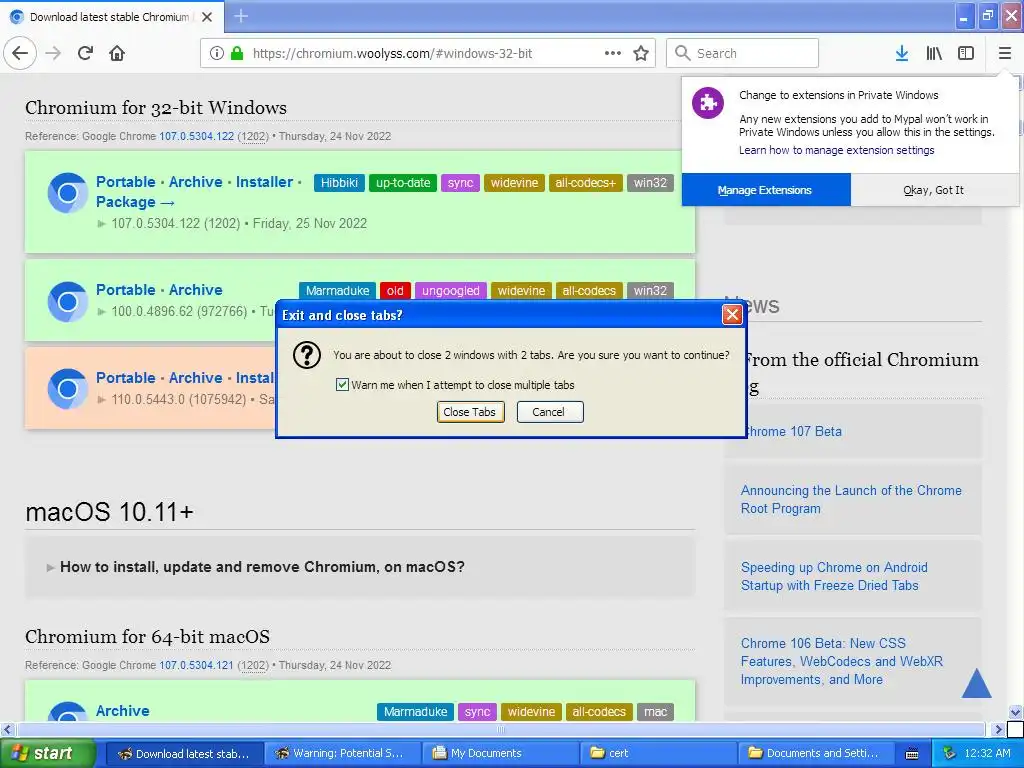Cancel the exit dialog
The height and width of the screenshot is (768, 1024).
coord(550,412)
